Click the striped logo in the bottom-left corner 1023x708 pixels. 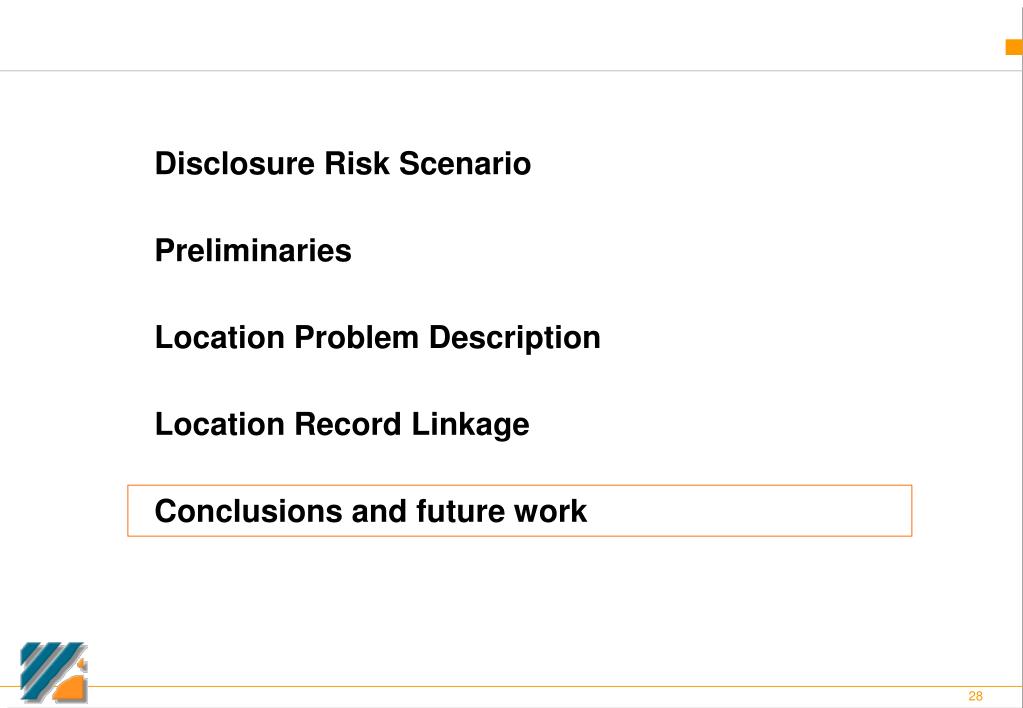(x=53, y=672)
